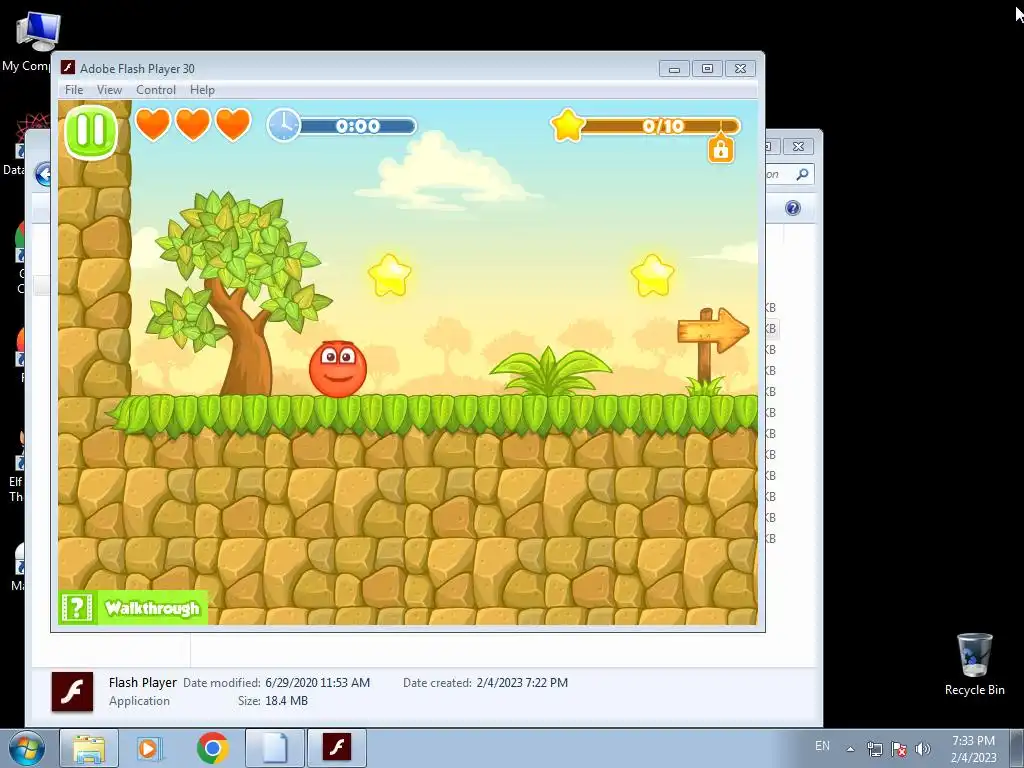This screenshot has width=1024, height=768.
Task: Close the Adobe Flash Player window
Action: pos(740,69)
